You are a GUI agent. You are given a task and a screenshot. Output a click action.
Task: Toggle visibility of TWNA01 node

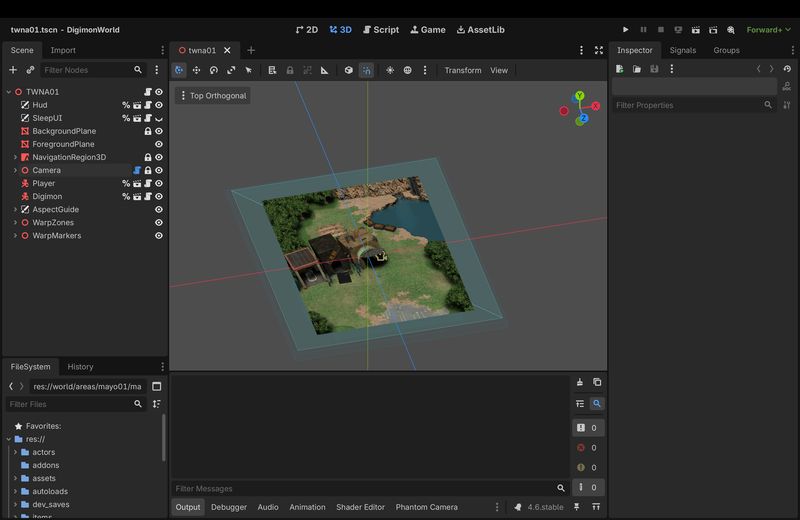point(159,92)
